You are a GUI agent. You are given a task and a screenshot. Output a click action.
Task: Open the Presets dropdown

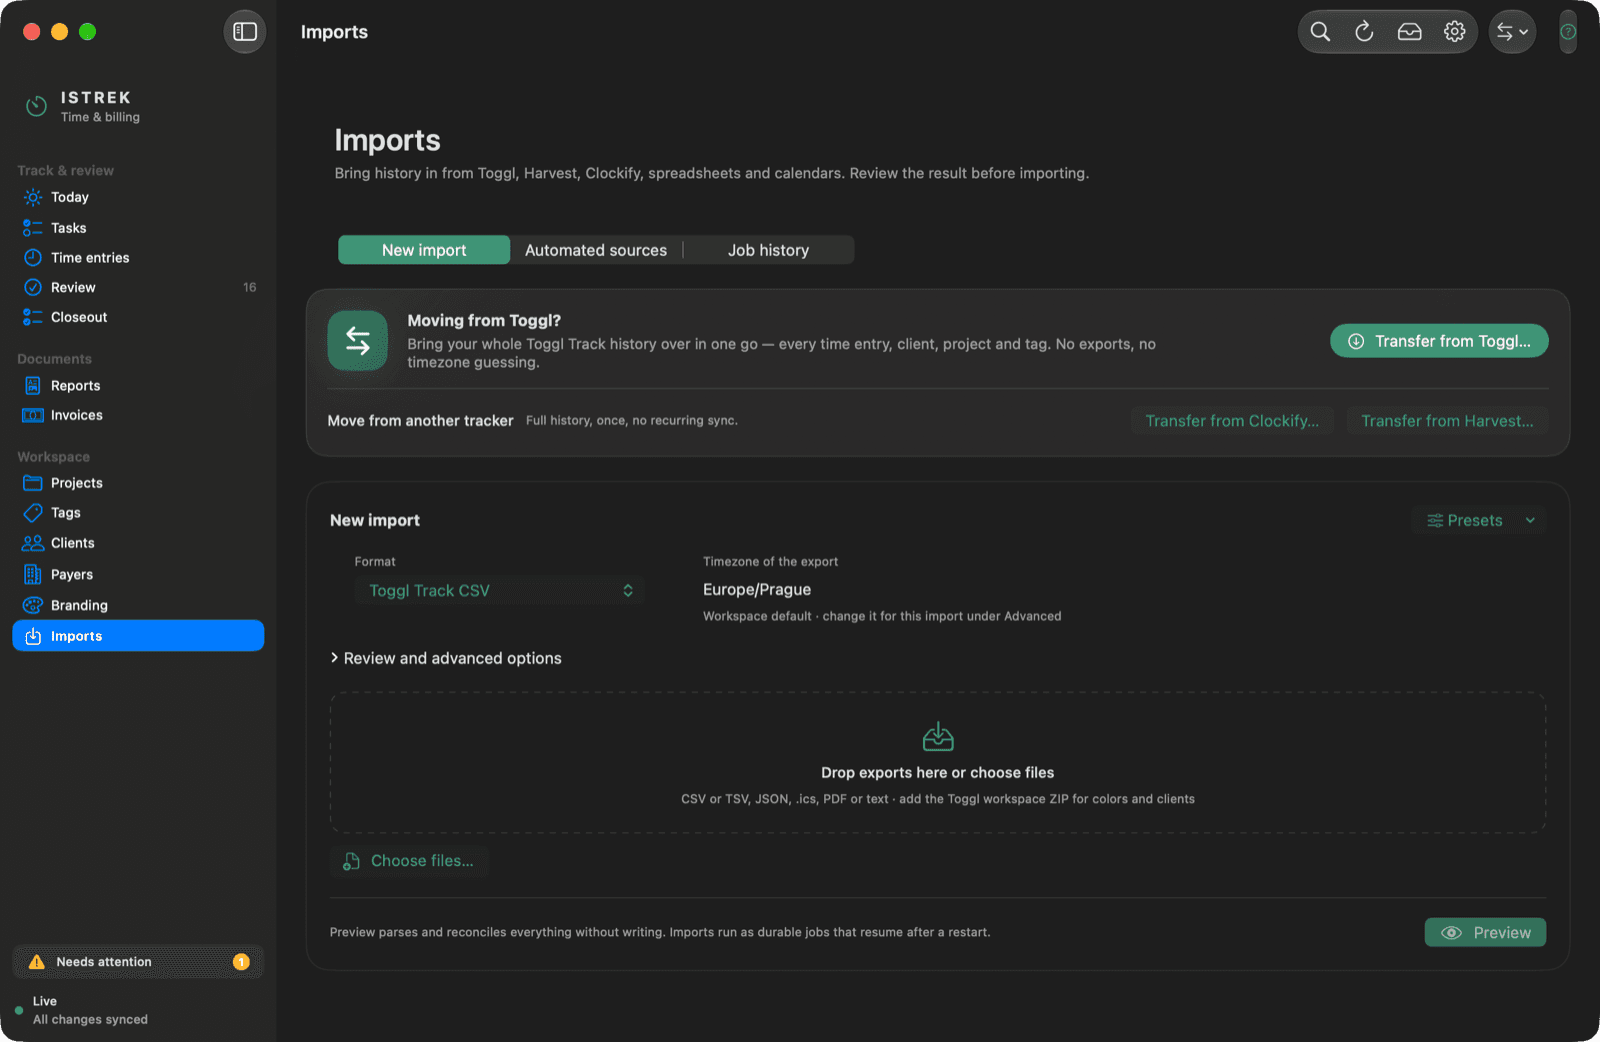(x=1479, y=520)
